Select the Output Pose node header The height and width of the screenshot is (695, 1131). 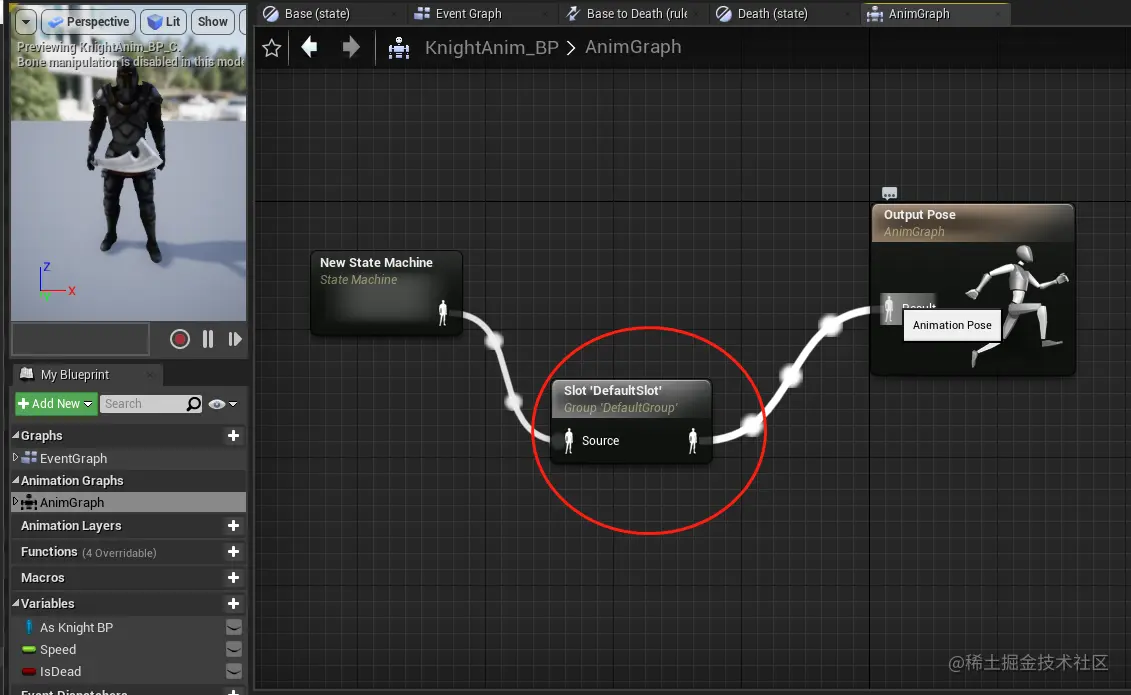(973, 223)
